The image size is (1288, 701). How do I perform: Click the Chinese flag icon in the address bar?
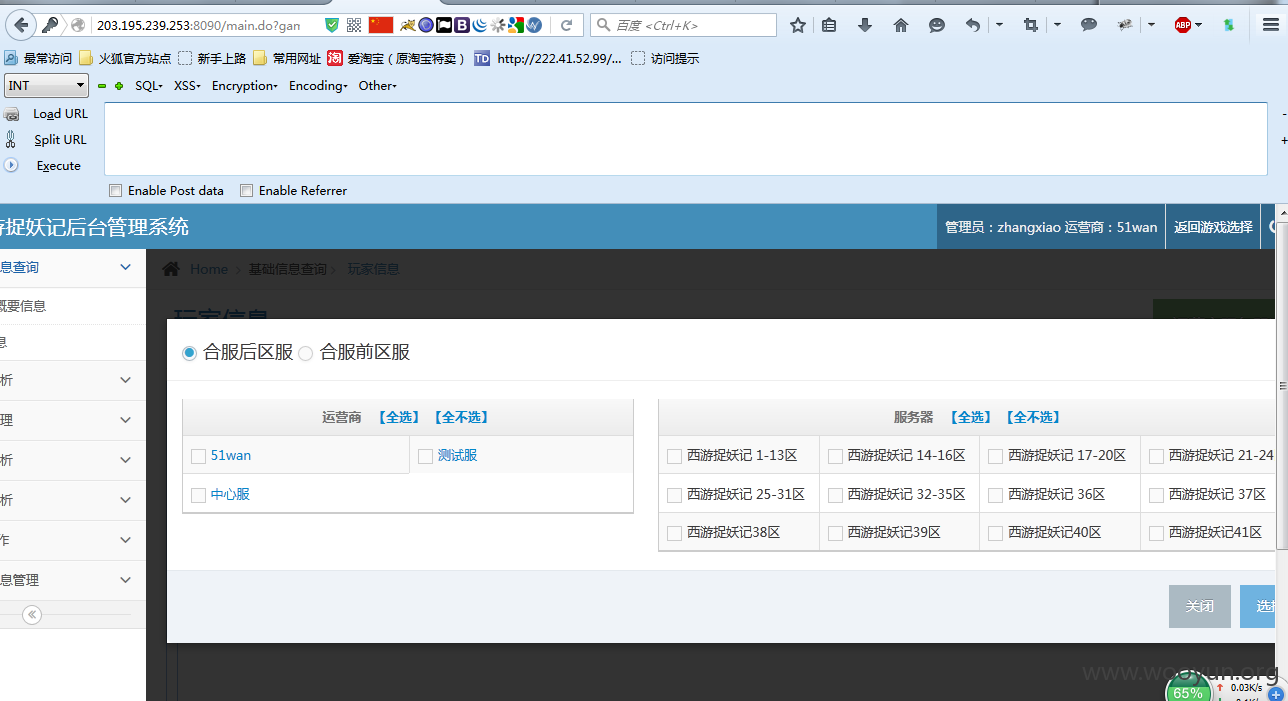pos(381,25)
